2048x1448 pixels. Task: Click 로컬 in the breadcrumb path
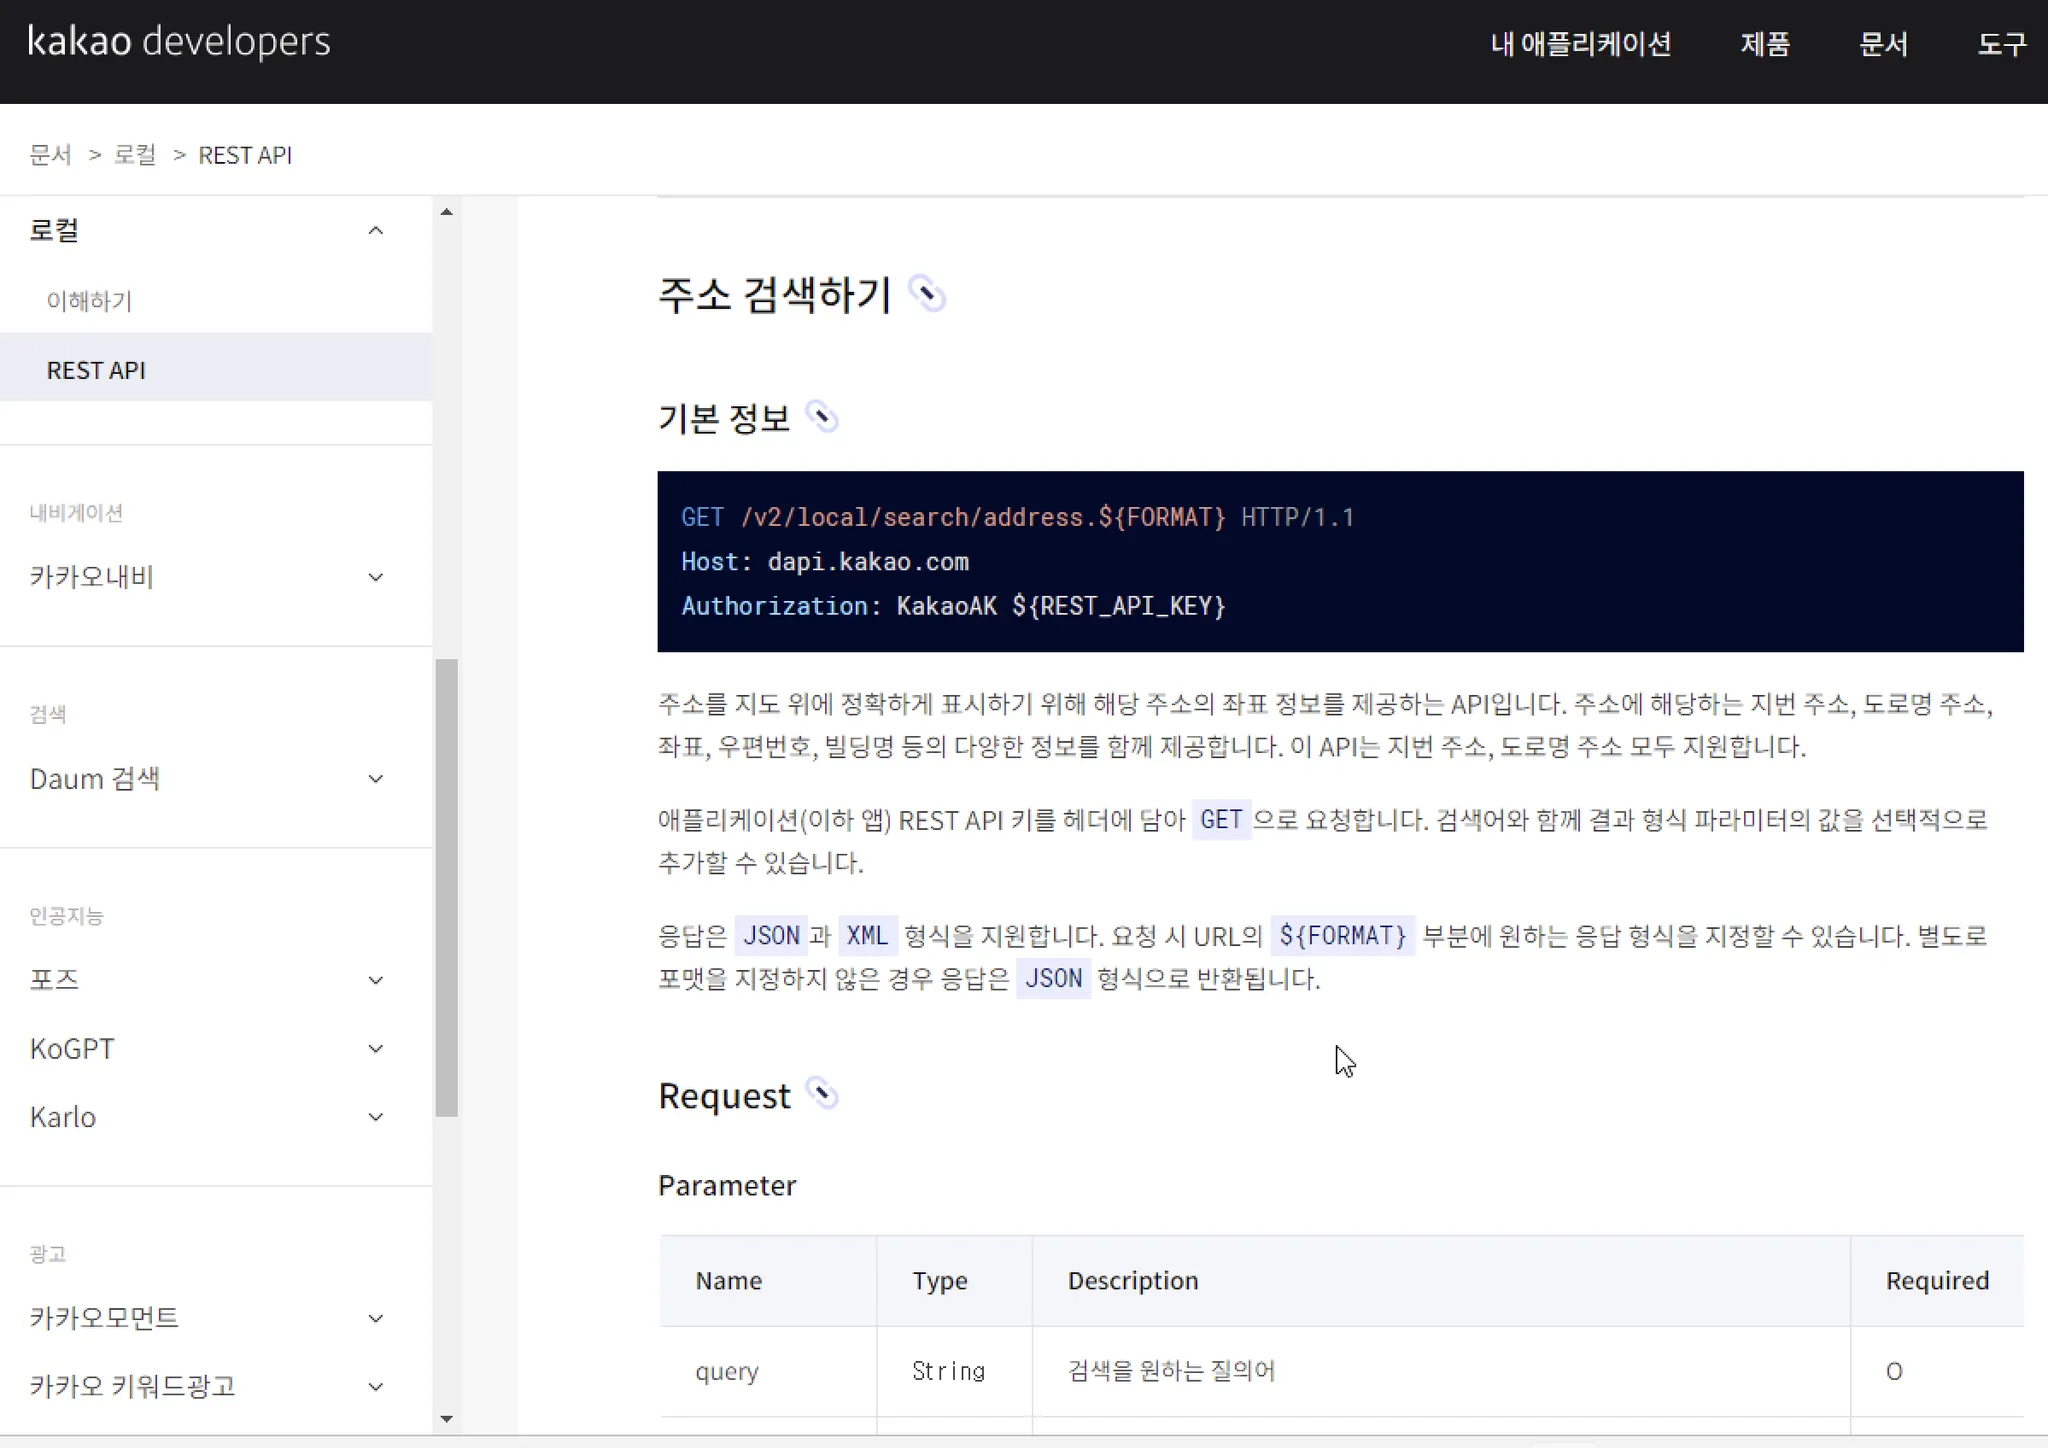(x=135, y=155)
